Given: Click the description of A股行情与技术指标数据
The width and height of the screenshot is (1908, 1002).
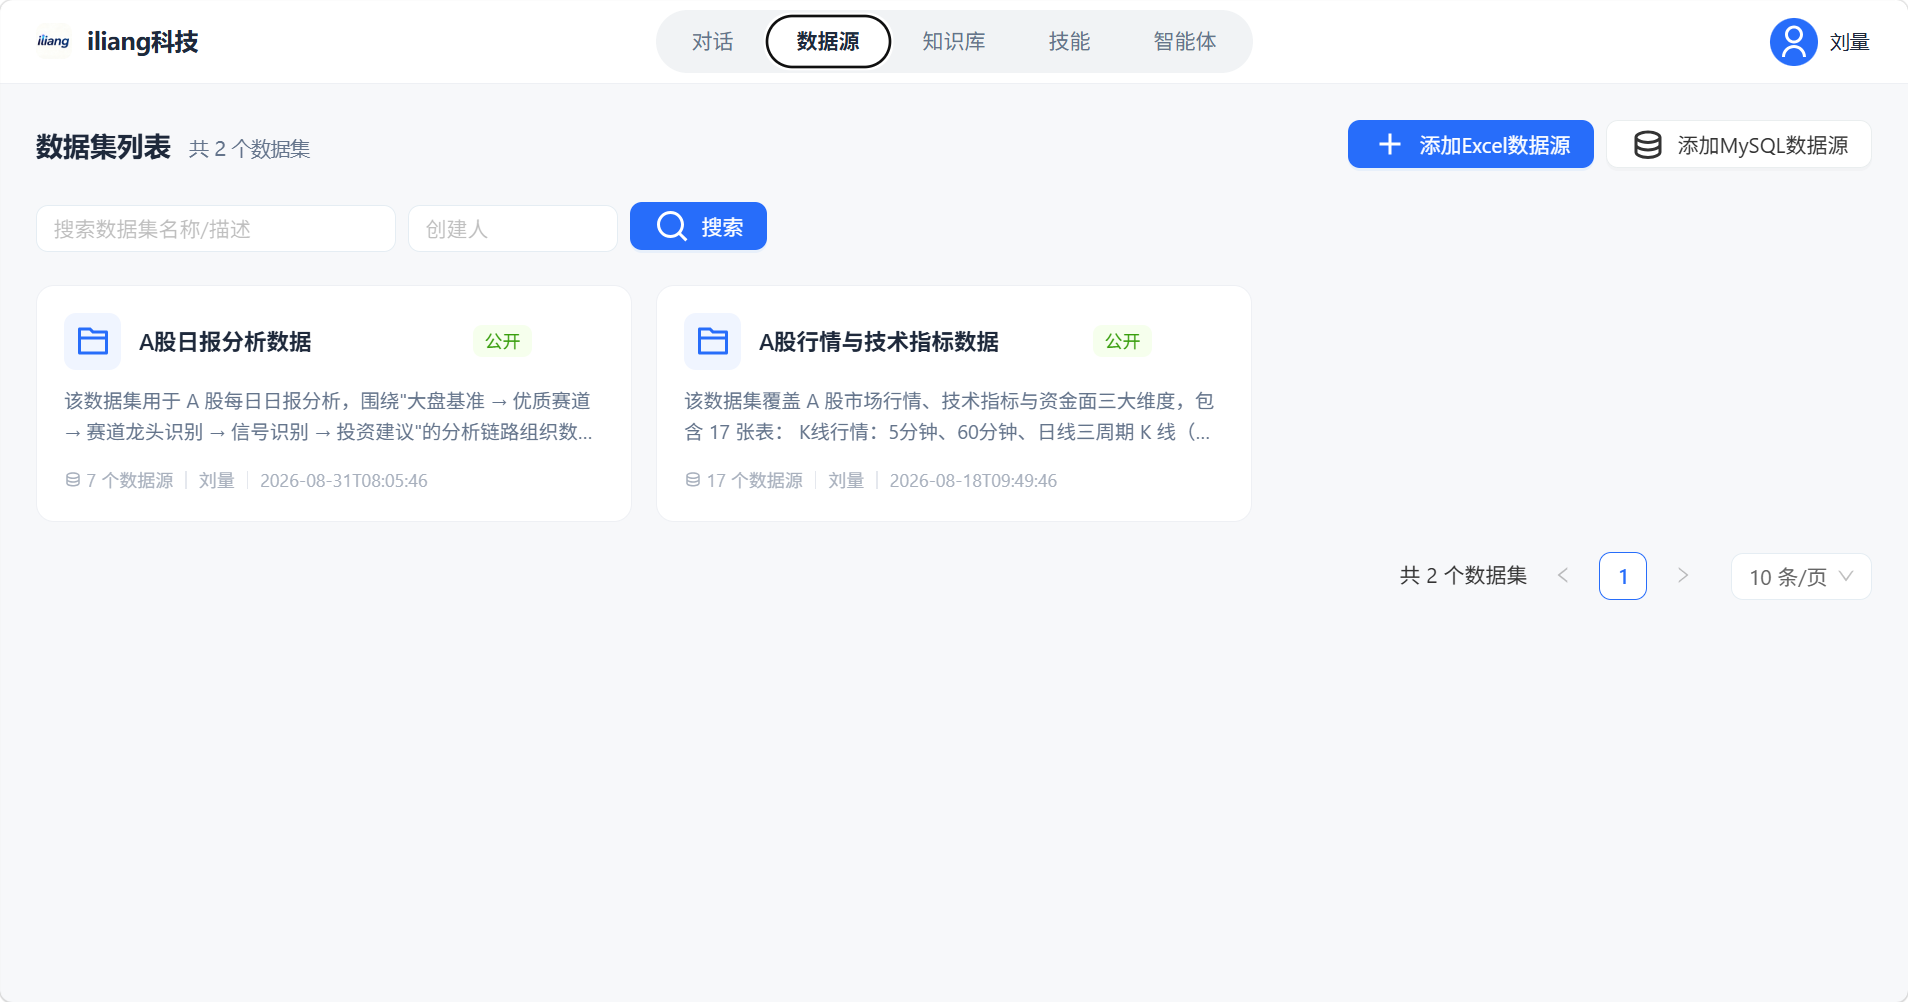Looking at the screenshot, I should tap(949, 416).
